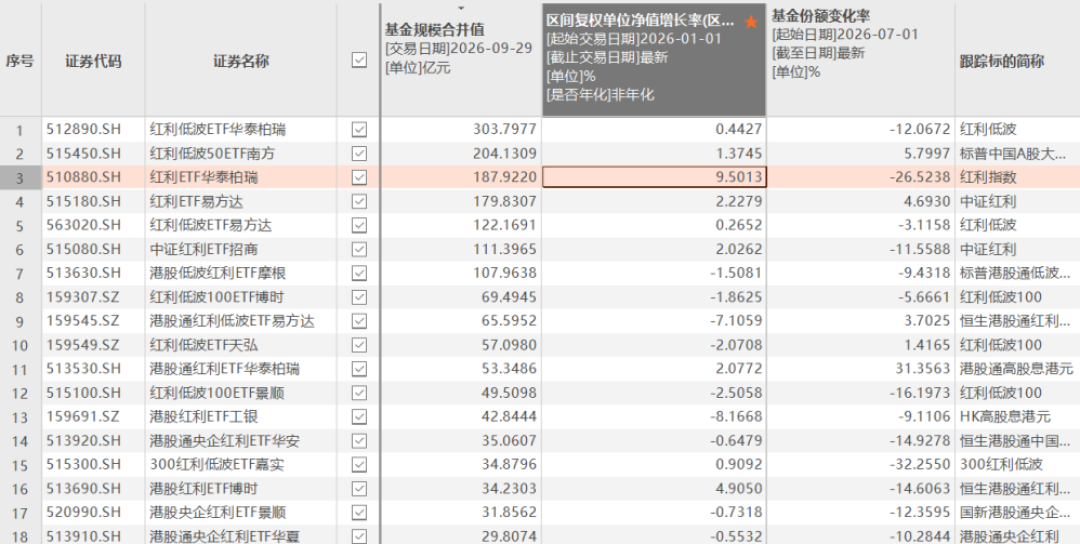The width and height of the screenshot is (1080, 544).
Task: Toggle the select-all checkbox in header
Action: (x=359, y=61)
